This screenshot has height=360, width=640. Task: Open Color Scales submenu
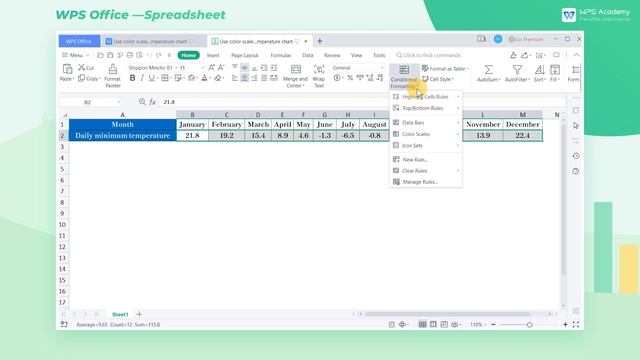point(426,134)
